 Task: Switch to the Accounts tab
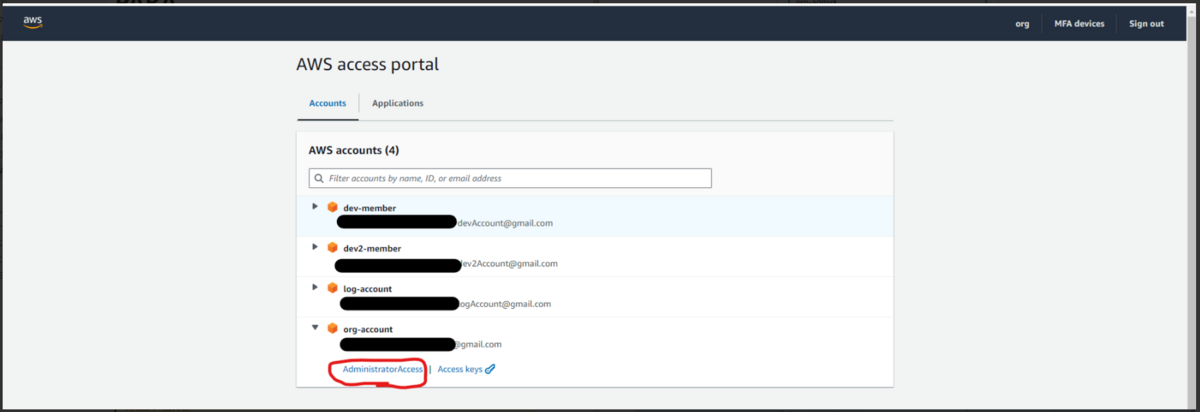(x=328, y=103)
